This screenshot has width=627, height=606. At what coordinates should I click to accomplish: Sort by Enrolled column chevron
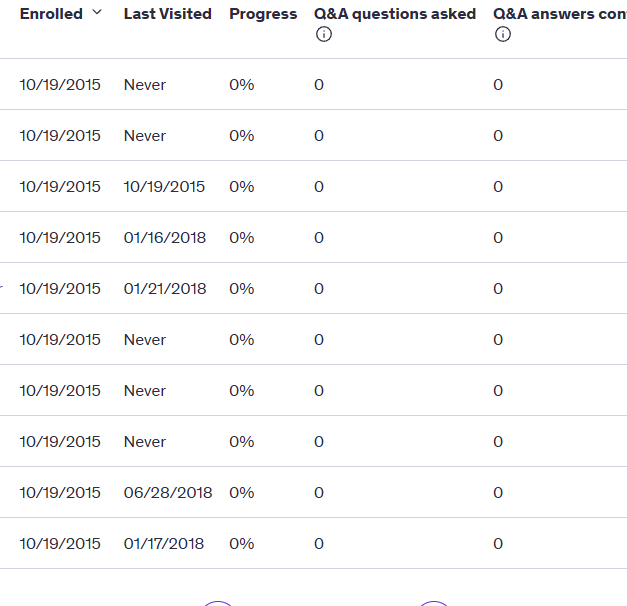tap(97, 12)
